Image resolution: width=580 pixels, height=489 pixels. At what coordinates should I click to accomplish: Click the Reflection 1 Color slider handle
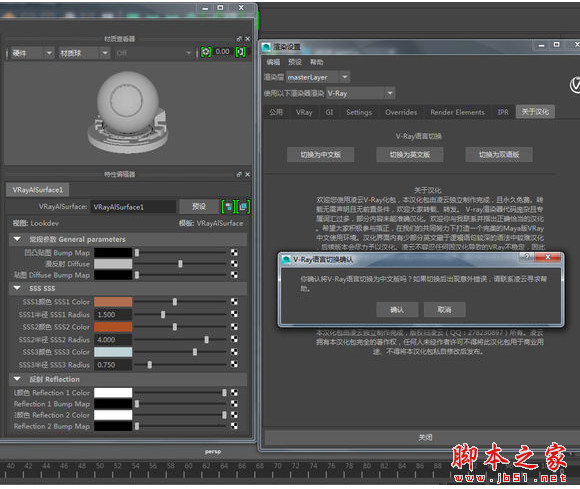224,392
